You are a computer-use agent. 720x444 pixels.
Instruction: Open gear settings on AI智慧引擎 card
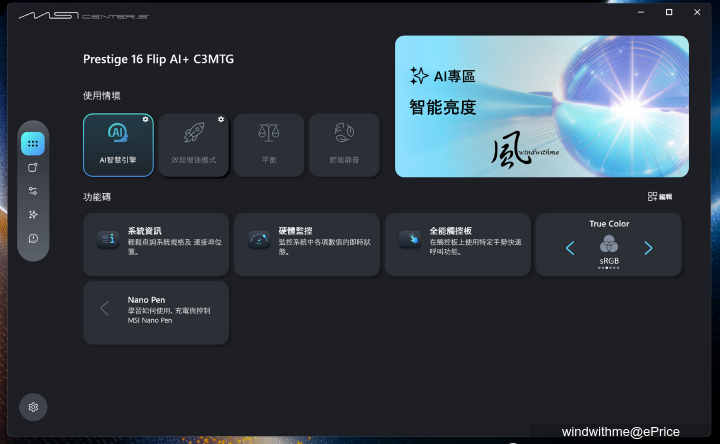(145, 119)
